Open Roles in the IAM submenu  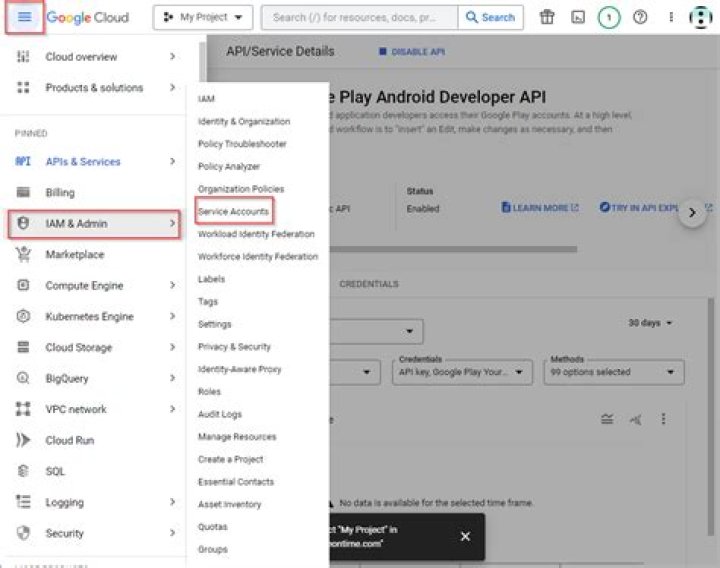pos(209,391)
